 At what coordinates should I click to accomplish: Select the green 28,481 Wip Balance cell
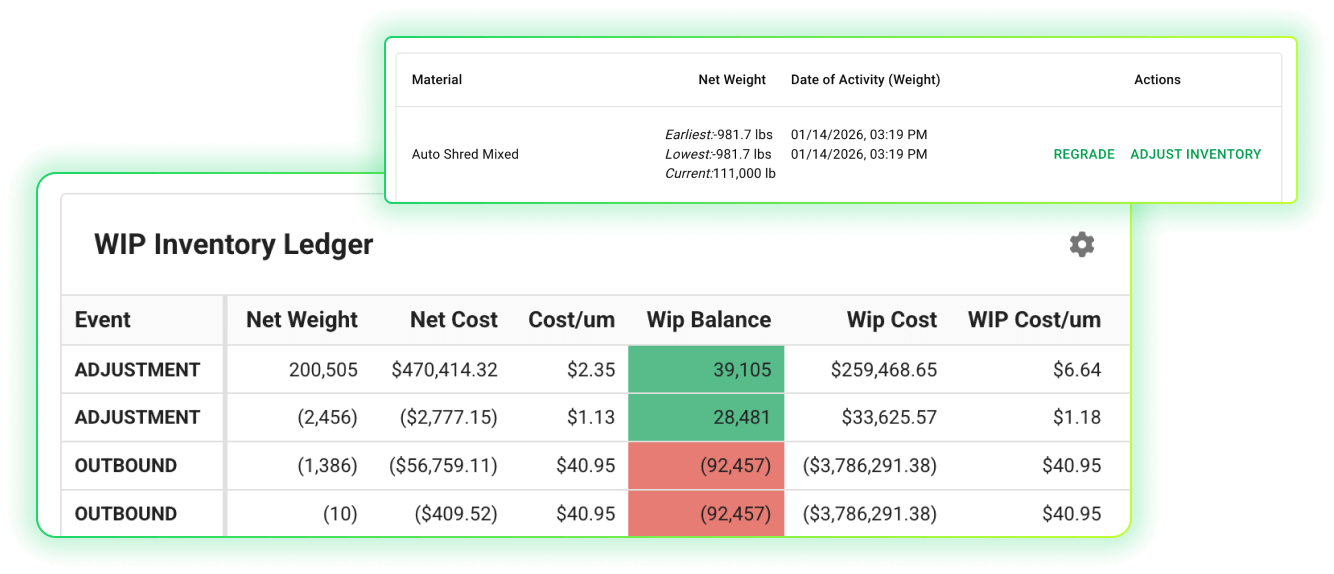[706, 418]
